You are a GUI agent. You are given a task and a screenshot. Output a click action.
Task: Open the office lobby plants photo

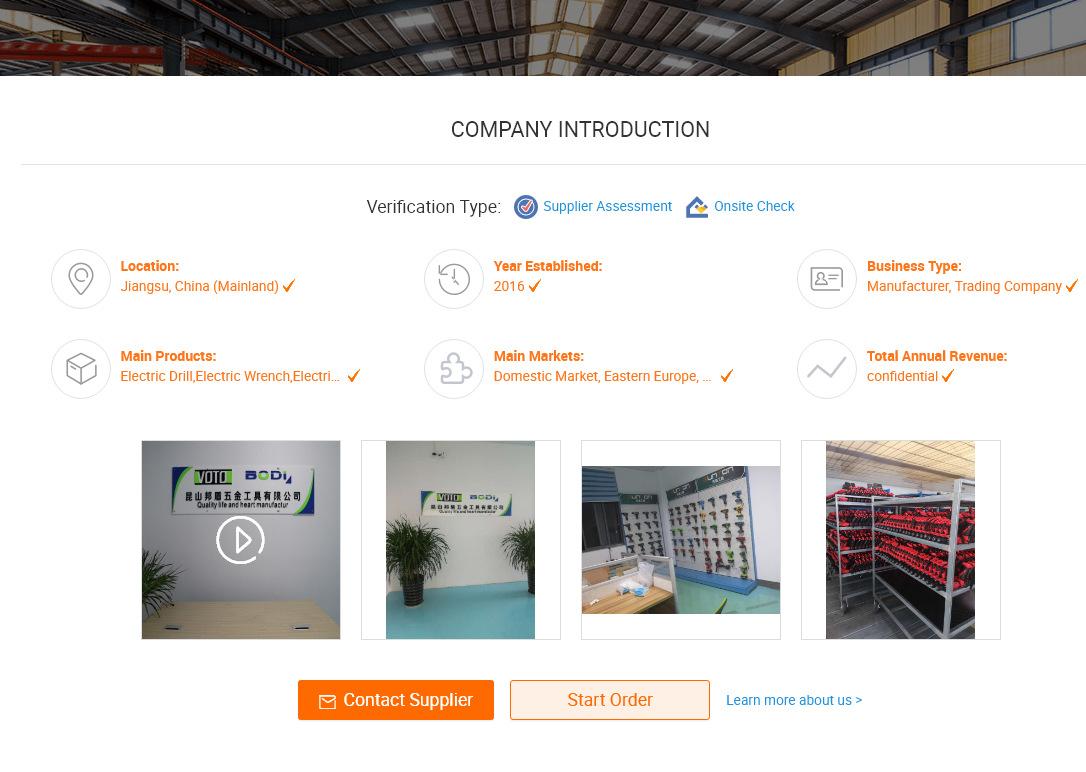tap(460, 540)
